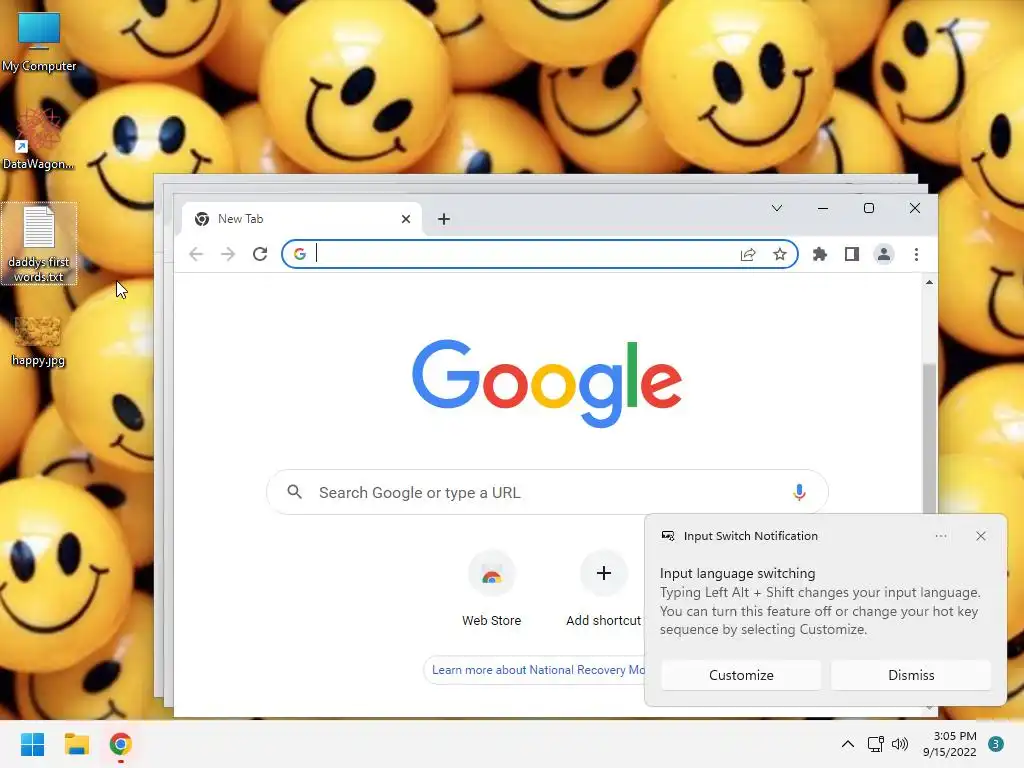Open the Chrome Extensions puzzle icon
The width and height of the screenshot is (1024, 768).
820,254
